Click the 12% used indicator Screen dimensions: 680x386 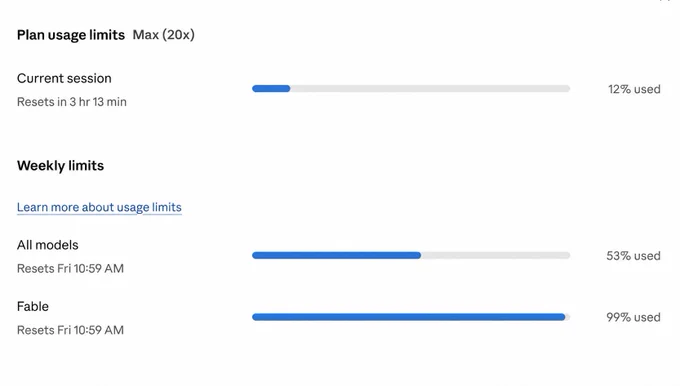634,89
